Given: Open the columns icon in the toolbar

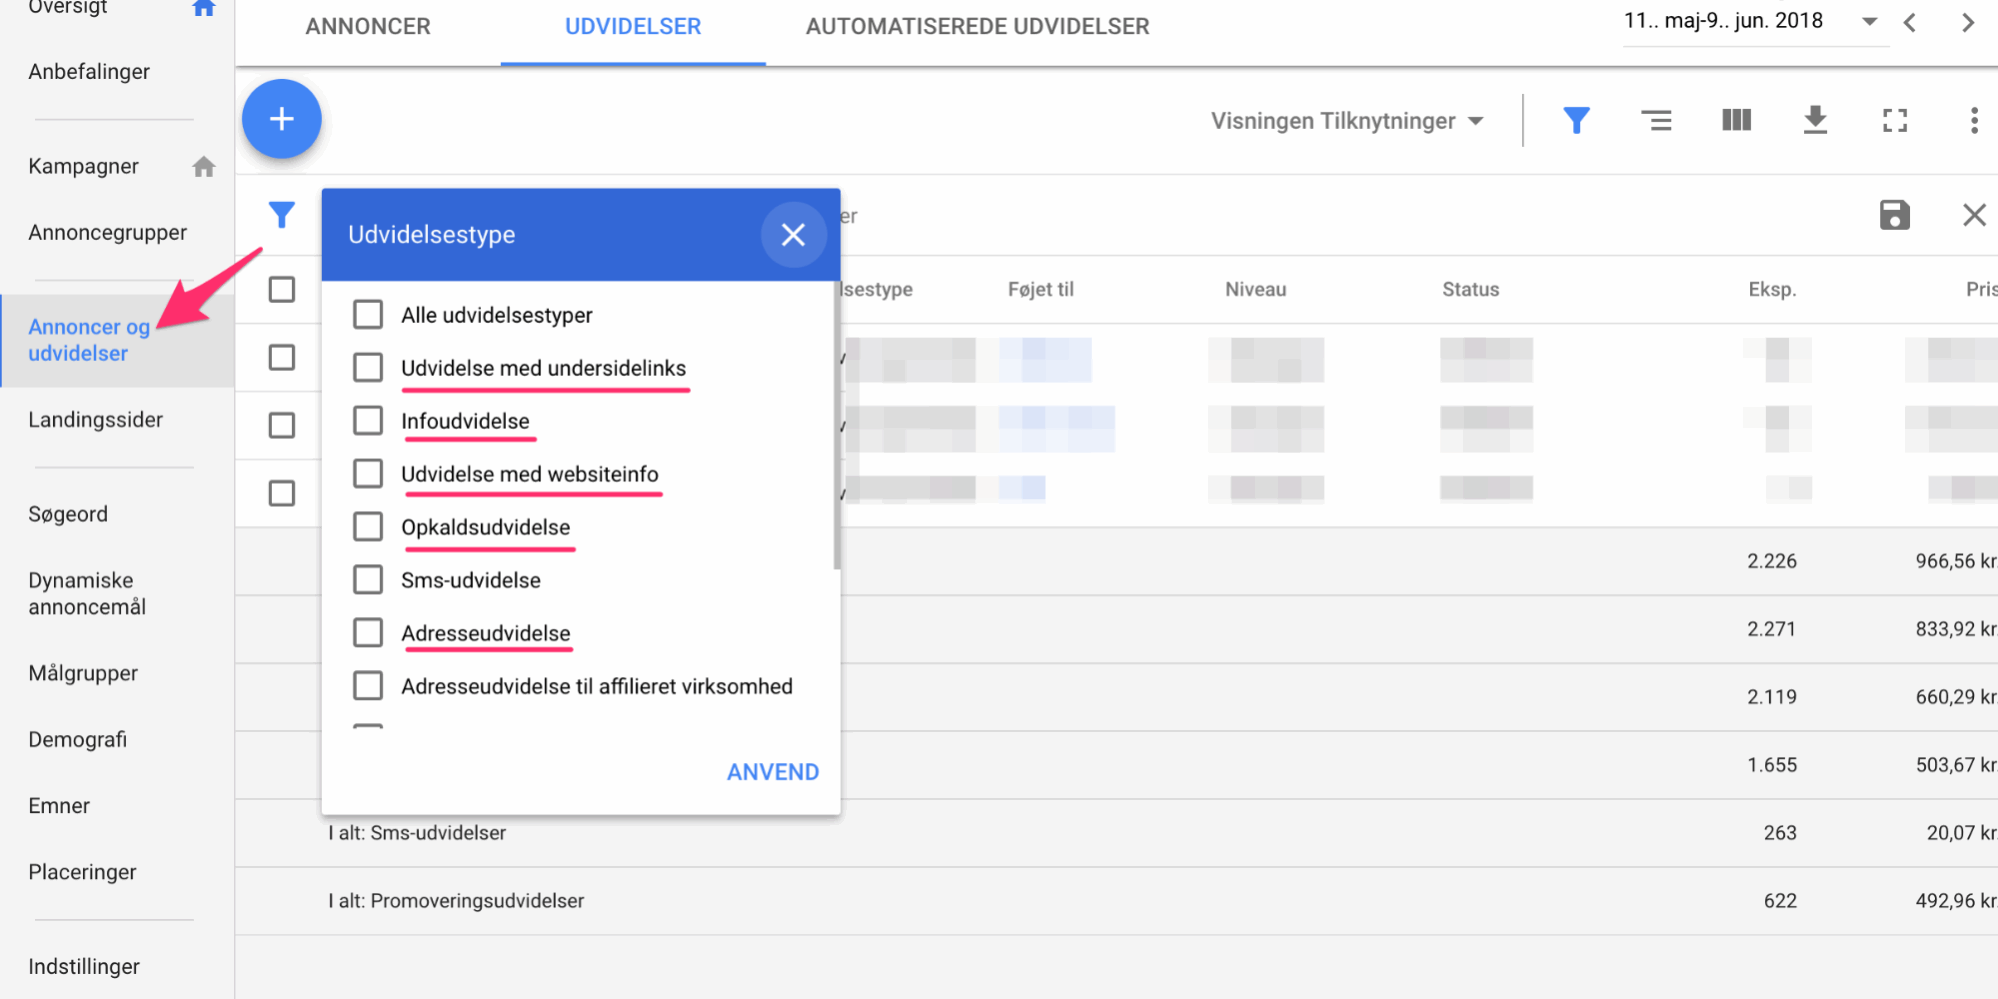Looking at the screenshot, I should tap(1736, 121).
